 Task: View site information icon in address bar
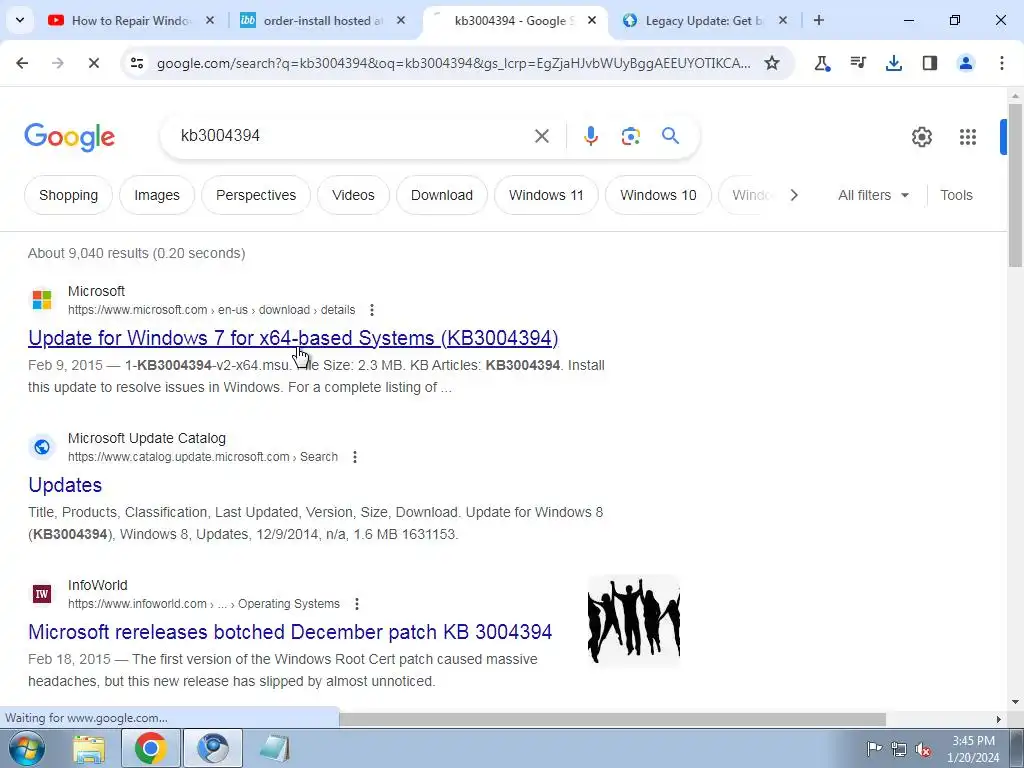(137, 63)
